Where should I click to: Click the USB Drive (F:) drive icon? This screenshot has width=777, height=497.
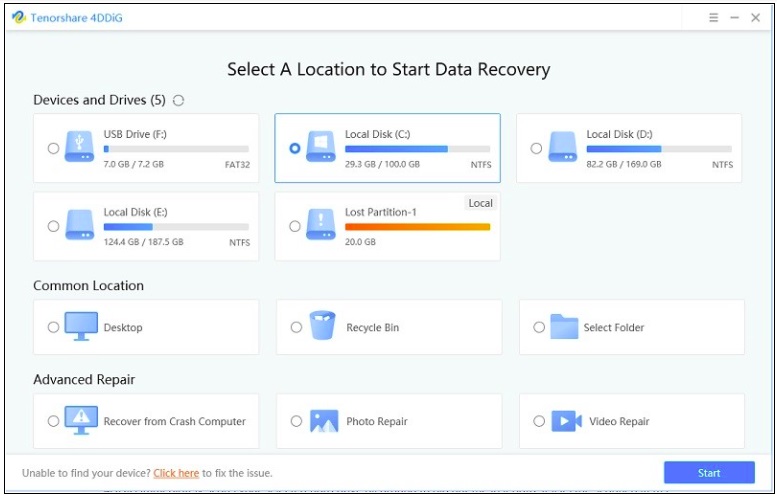(x=79, y=147)
